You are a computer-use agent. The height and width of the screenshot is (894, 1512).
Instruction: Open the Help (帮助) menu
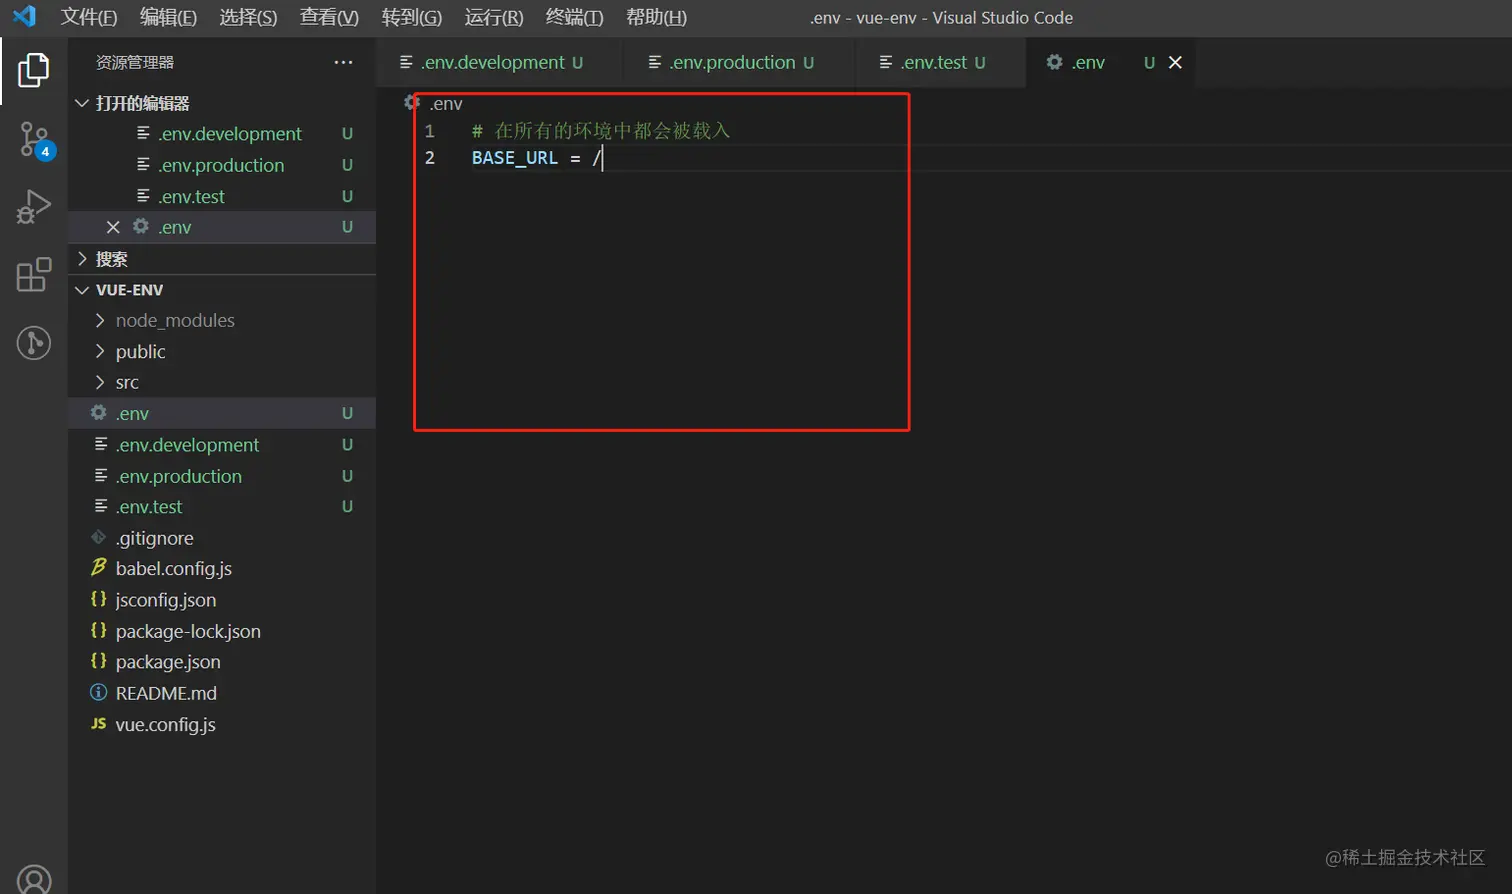(656, 17)
